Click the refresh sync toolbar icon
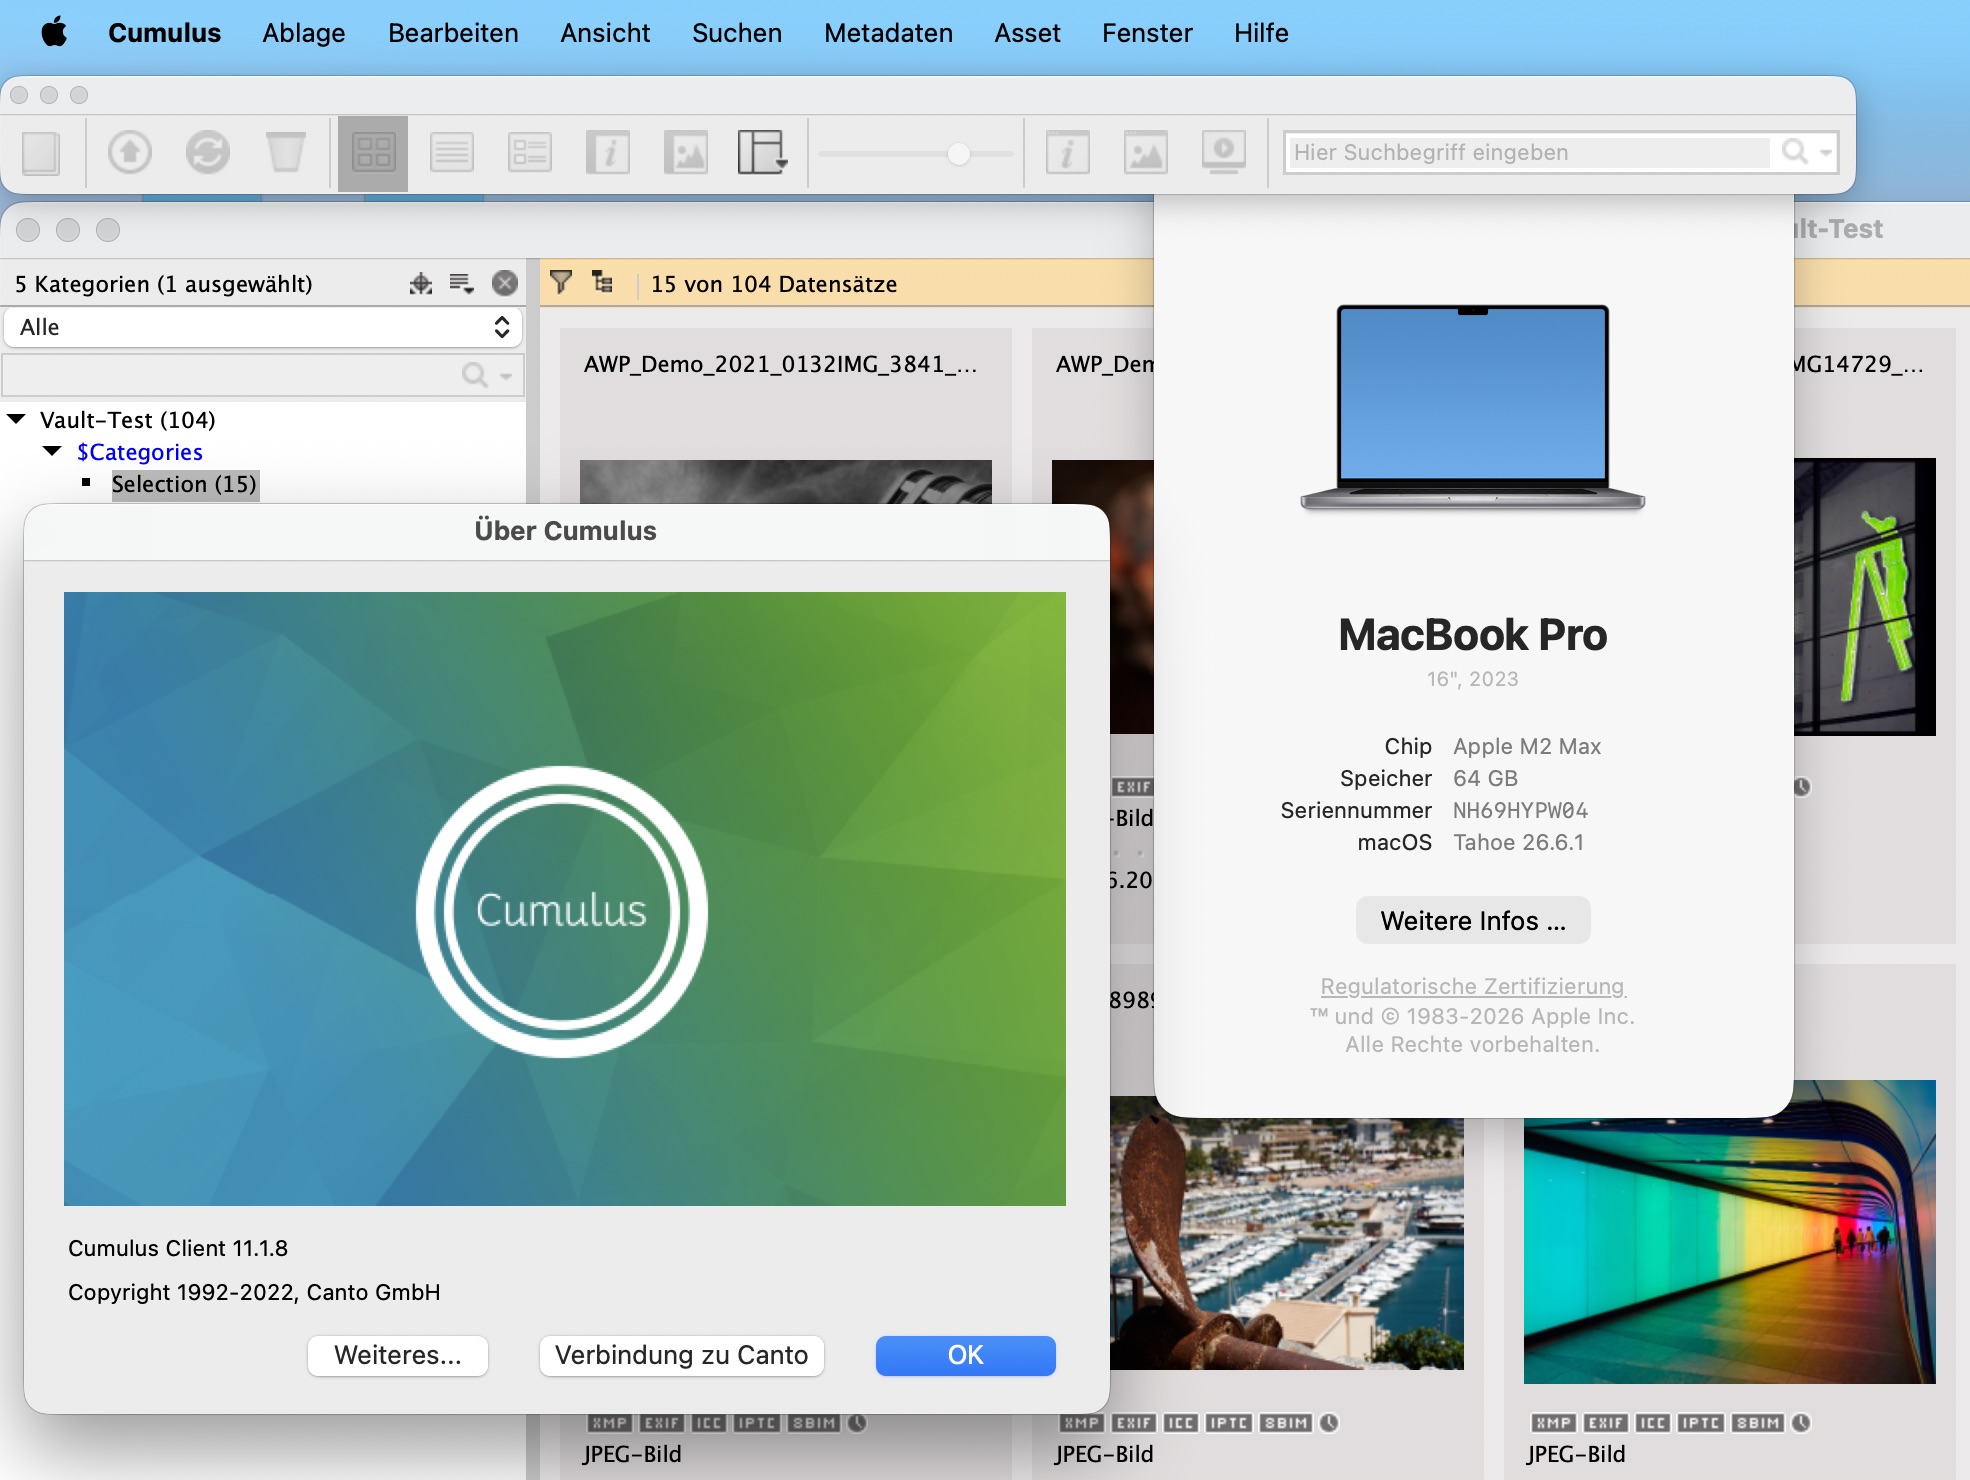 coord(208,153)
